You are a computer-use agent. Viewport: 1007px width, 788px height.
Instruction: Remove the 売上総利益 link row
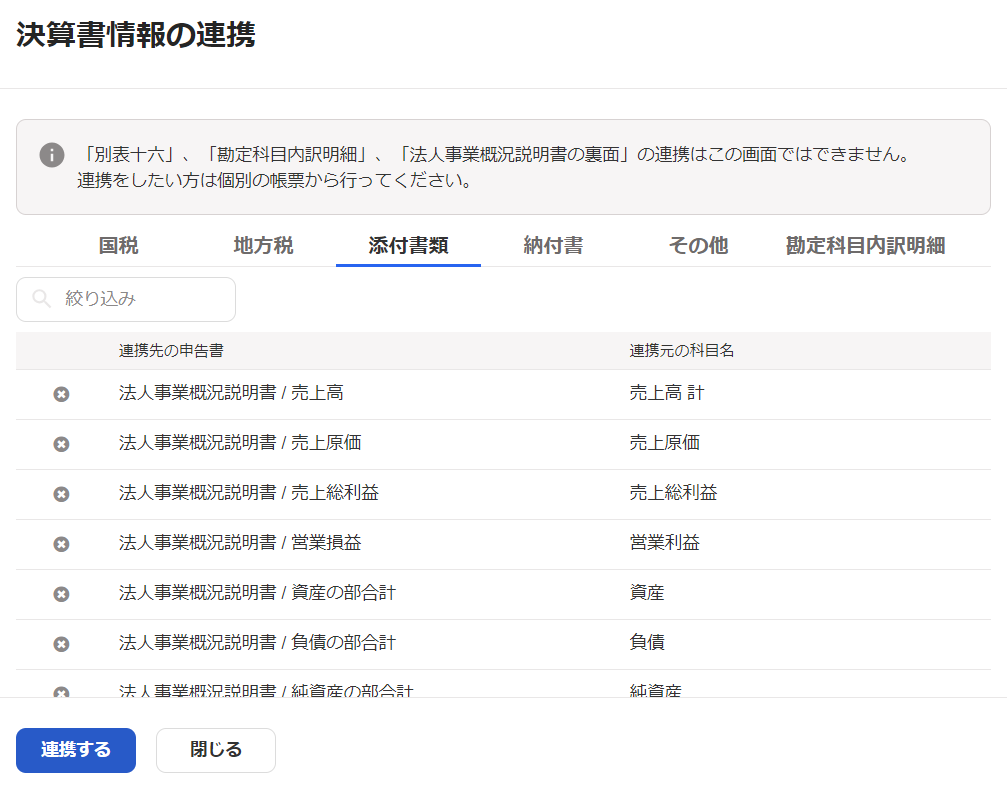tap(61, 494)
